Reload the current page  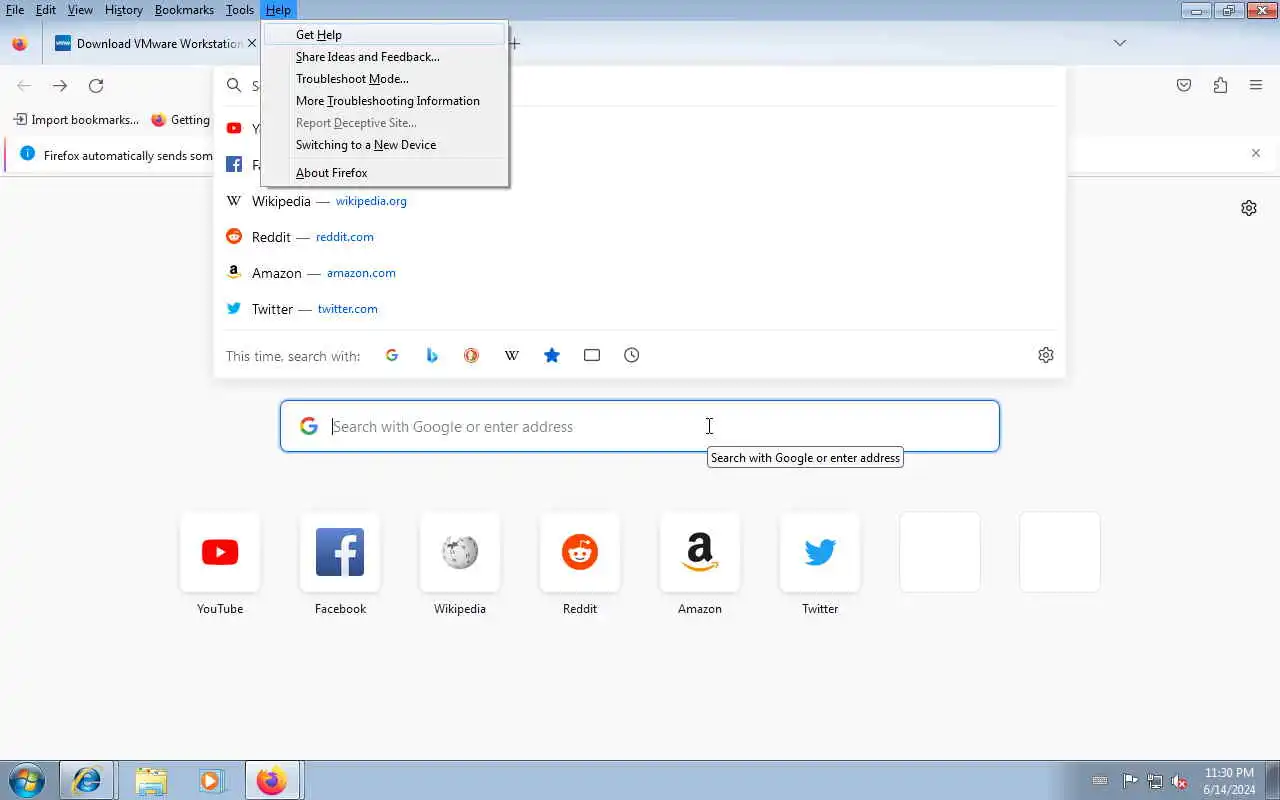96,86
